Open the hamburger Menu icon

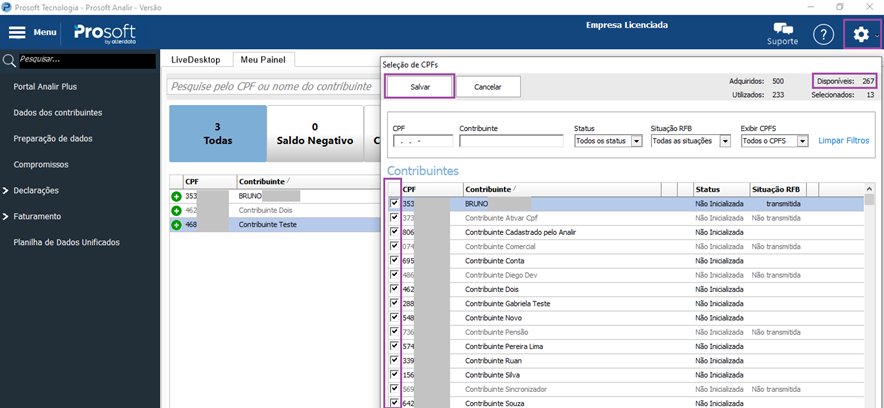point(17,32)
